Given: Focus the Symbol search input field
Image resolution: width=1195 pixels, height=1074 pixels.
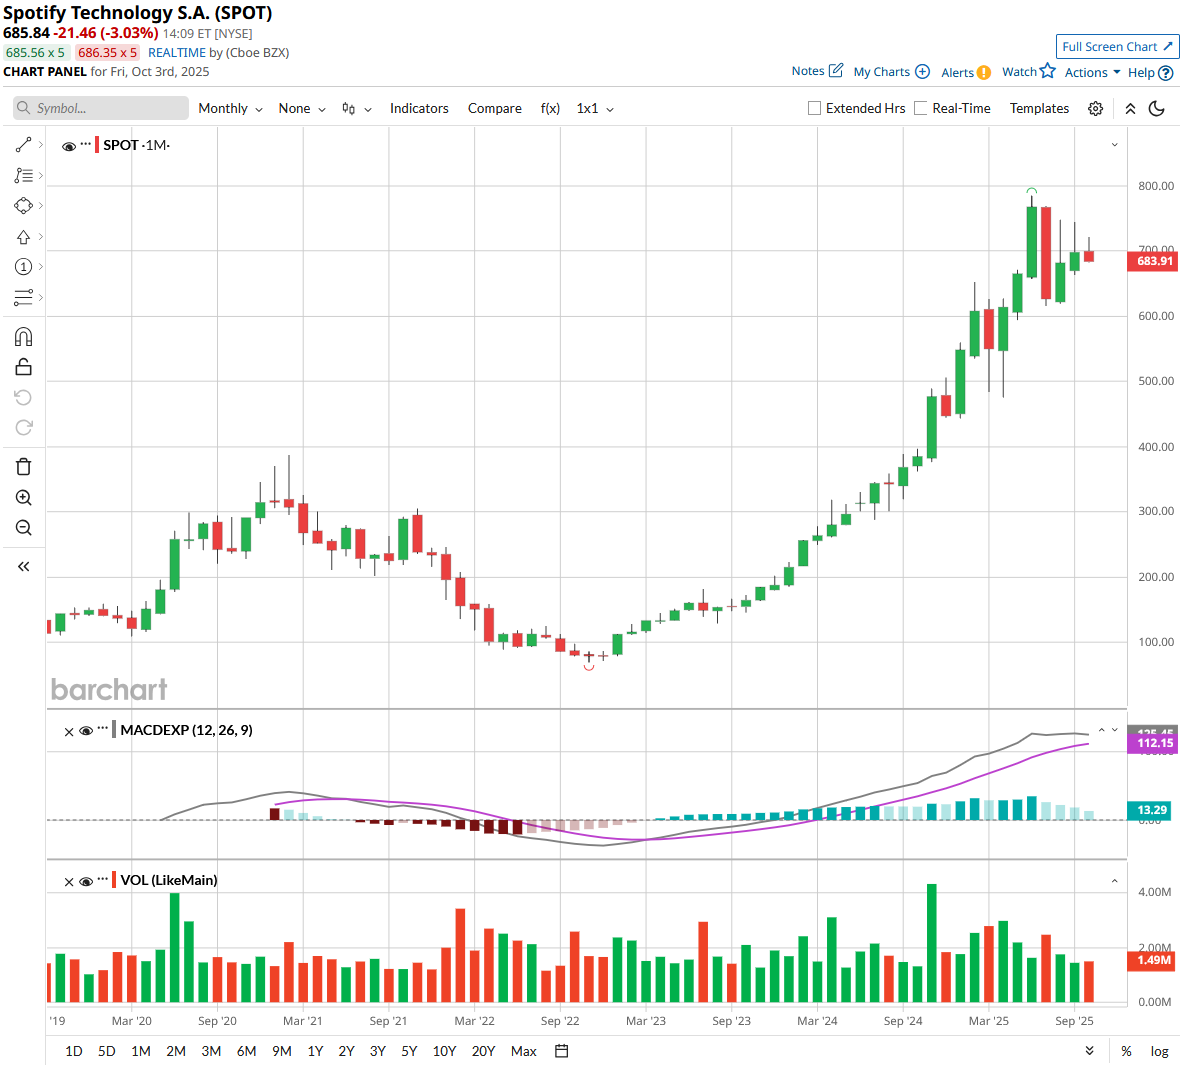Looking at the screenshot, I should (x=101, y=108).
